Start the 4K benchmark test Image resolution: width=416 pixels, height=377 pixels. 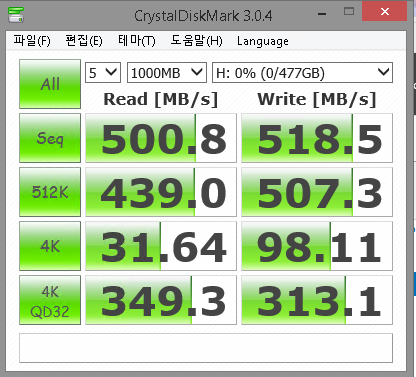pyautogui.click(x=50, y=246)
